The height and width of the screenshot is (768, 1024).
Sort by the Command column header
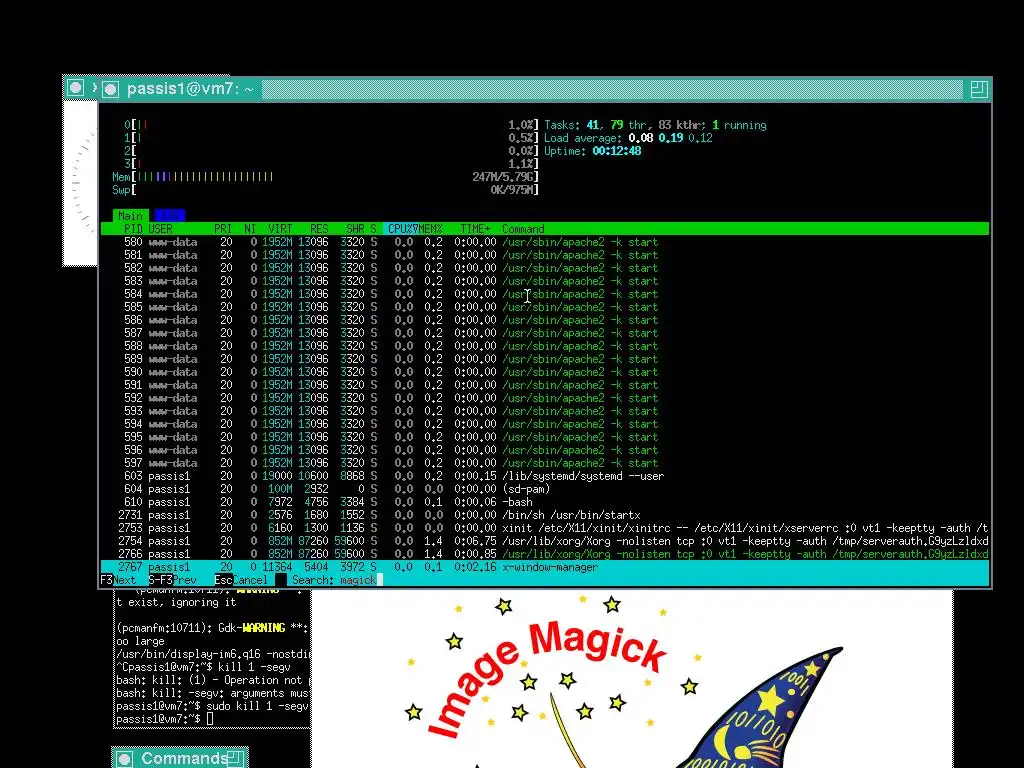[x=523, y=229]
